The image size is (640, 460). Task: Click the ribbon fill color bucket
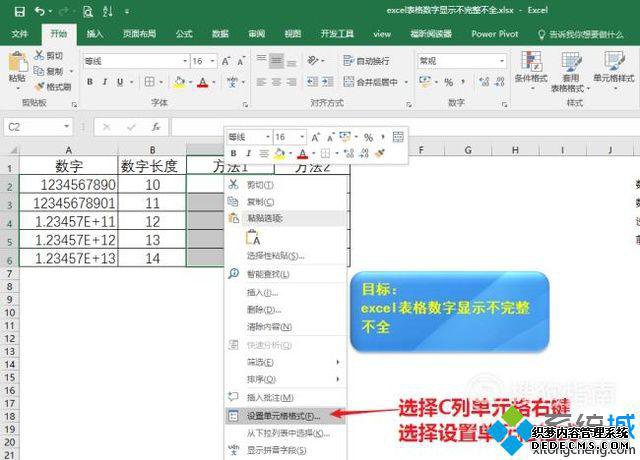(179, 82)
